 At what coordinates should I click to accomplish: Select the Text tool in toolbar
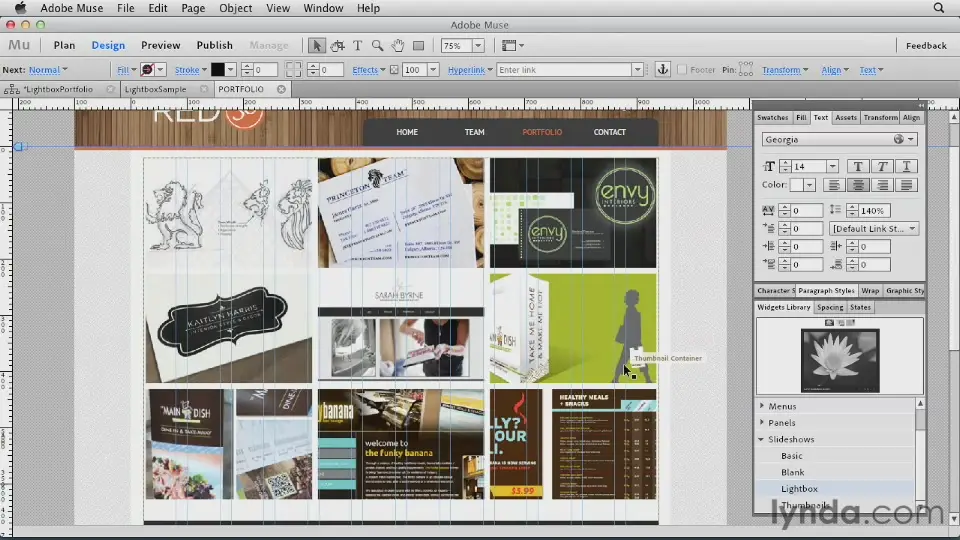(358, 45)
